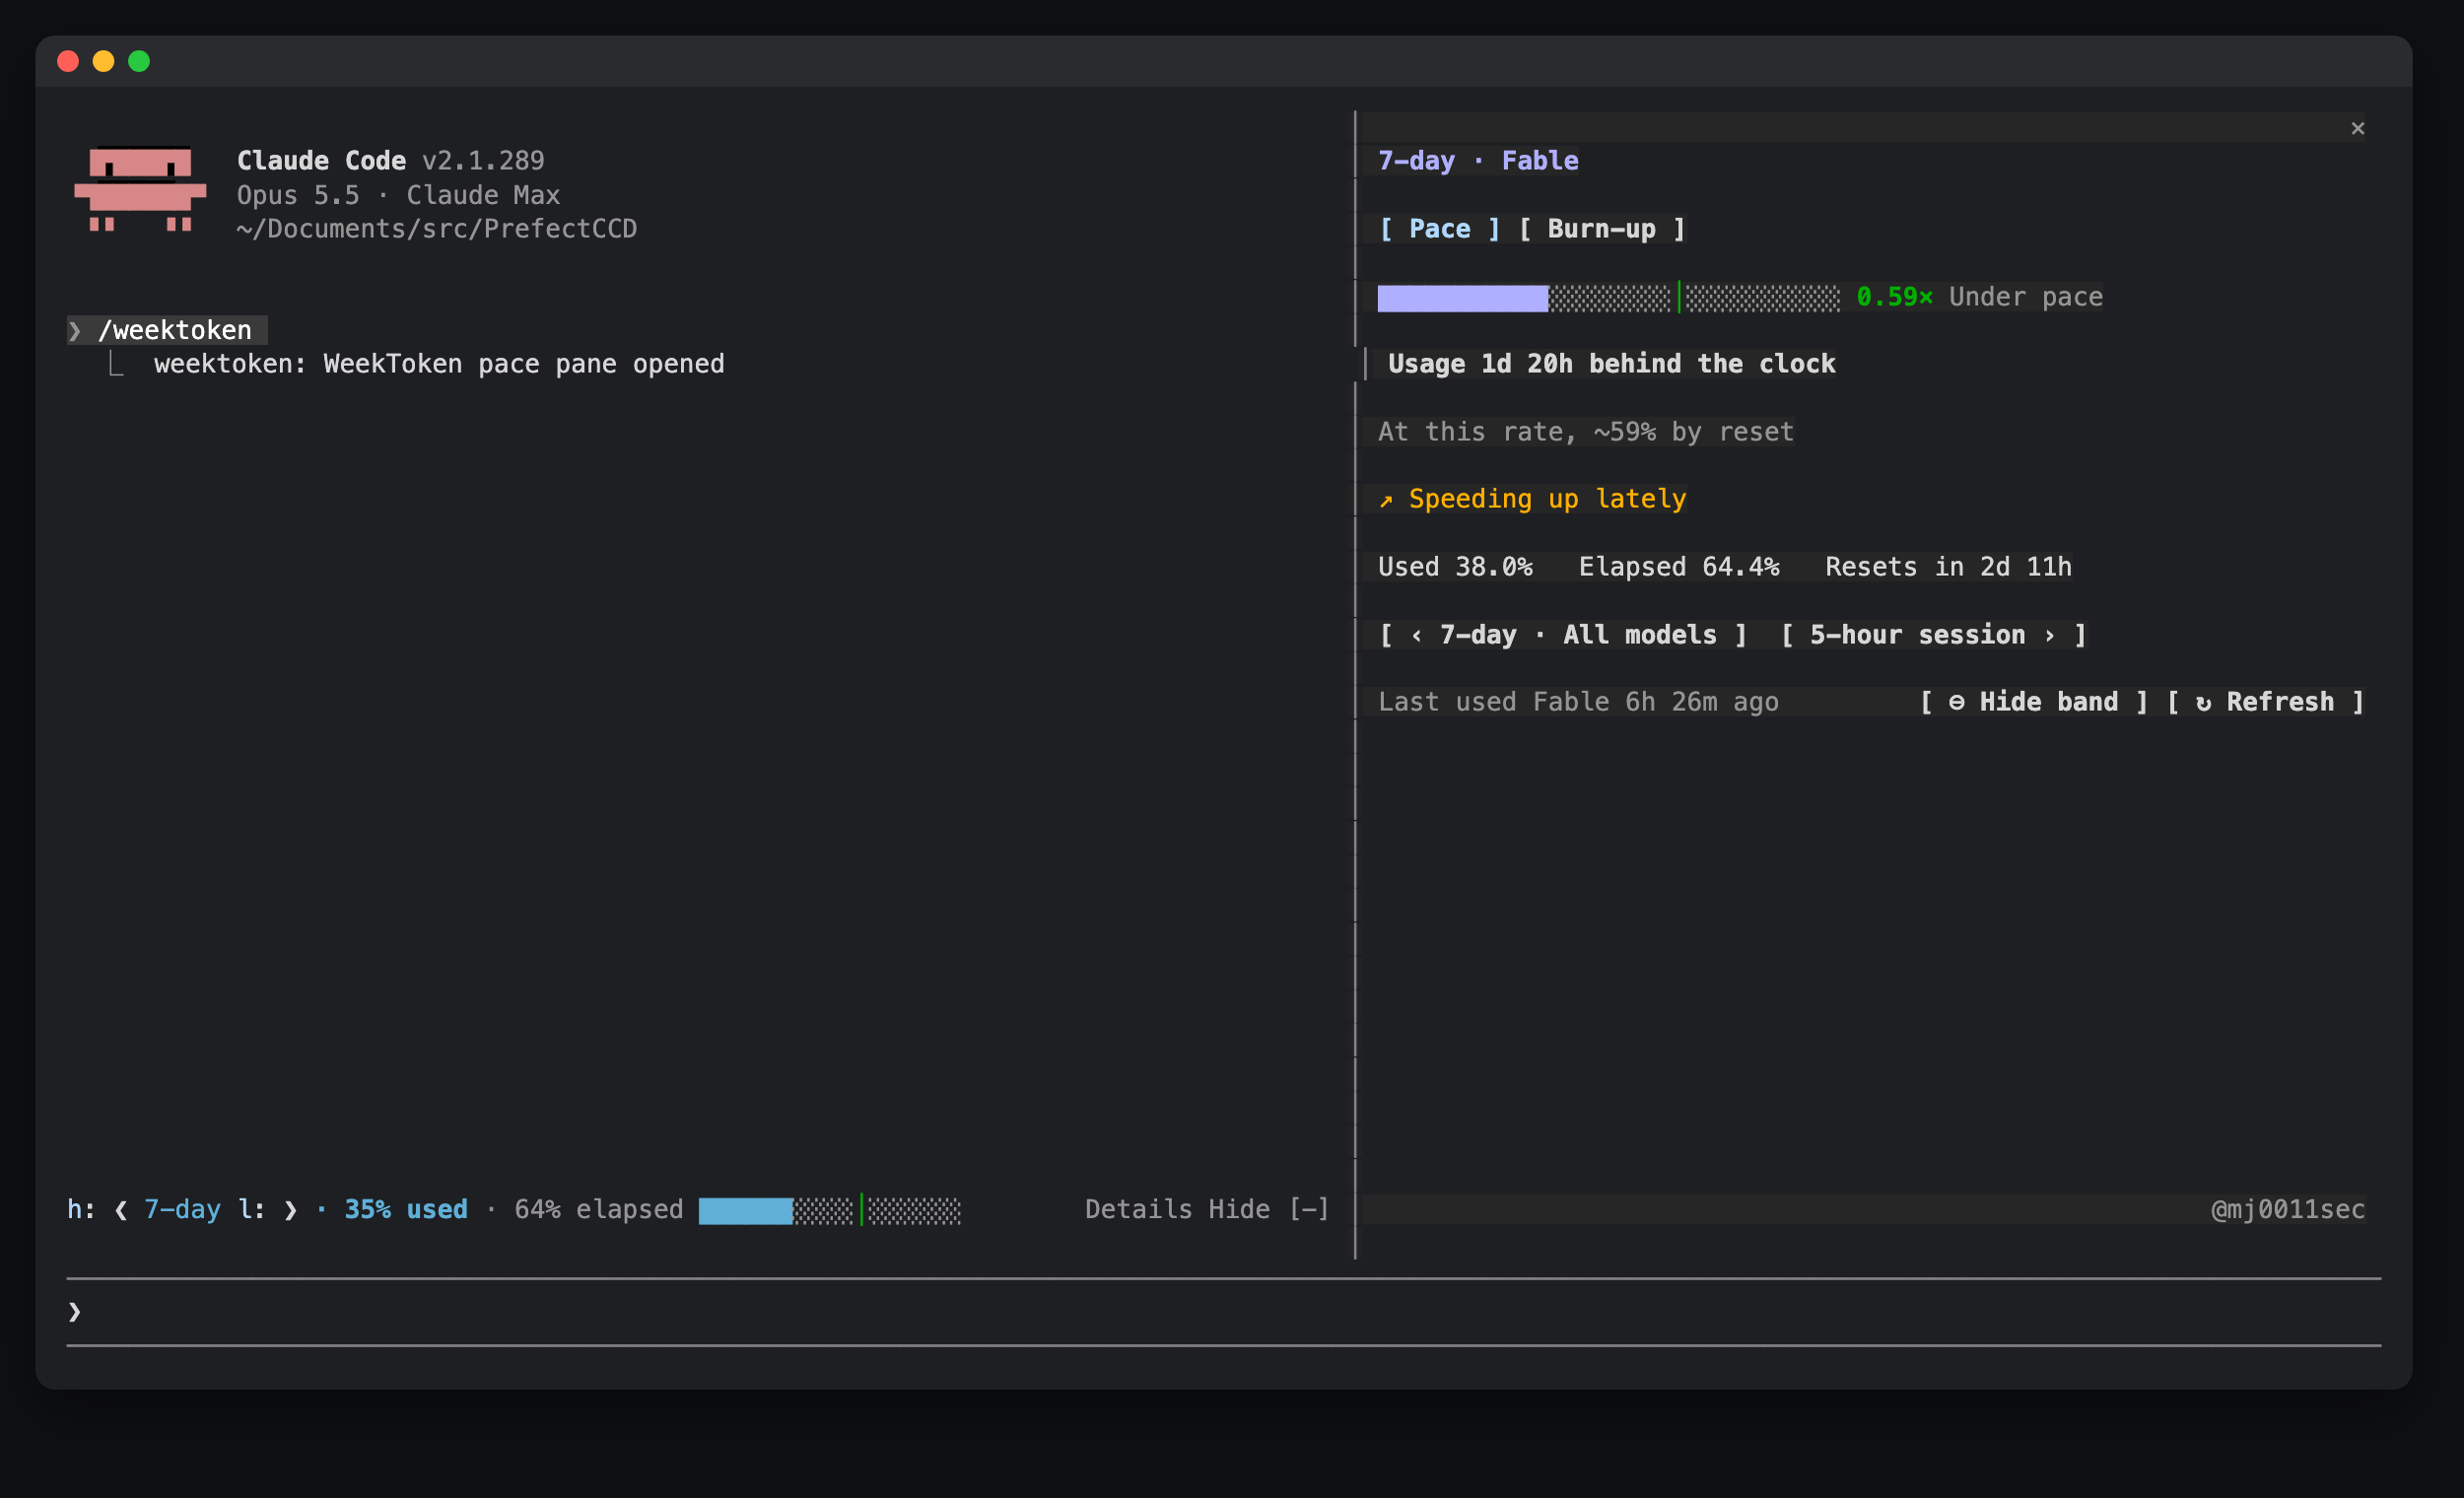The image size is (2464, 1498).
Task: Click 'Used 38.0%' value
Action: point(1455,567)
